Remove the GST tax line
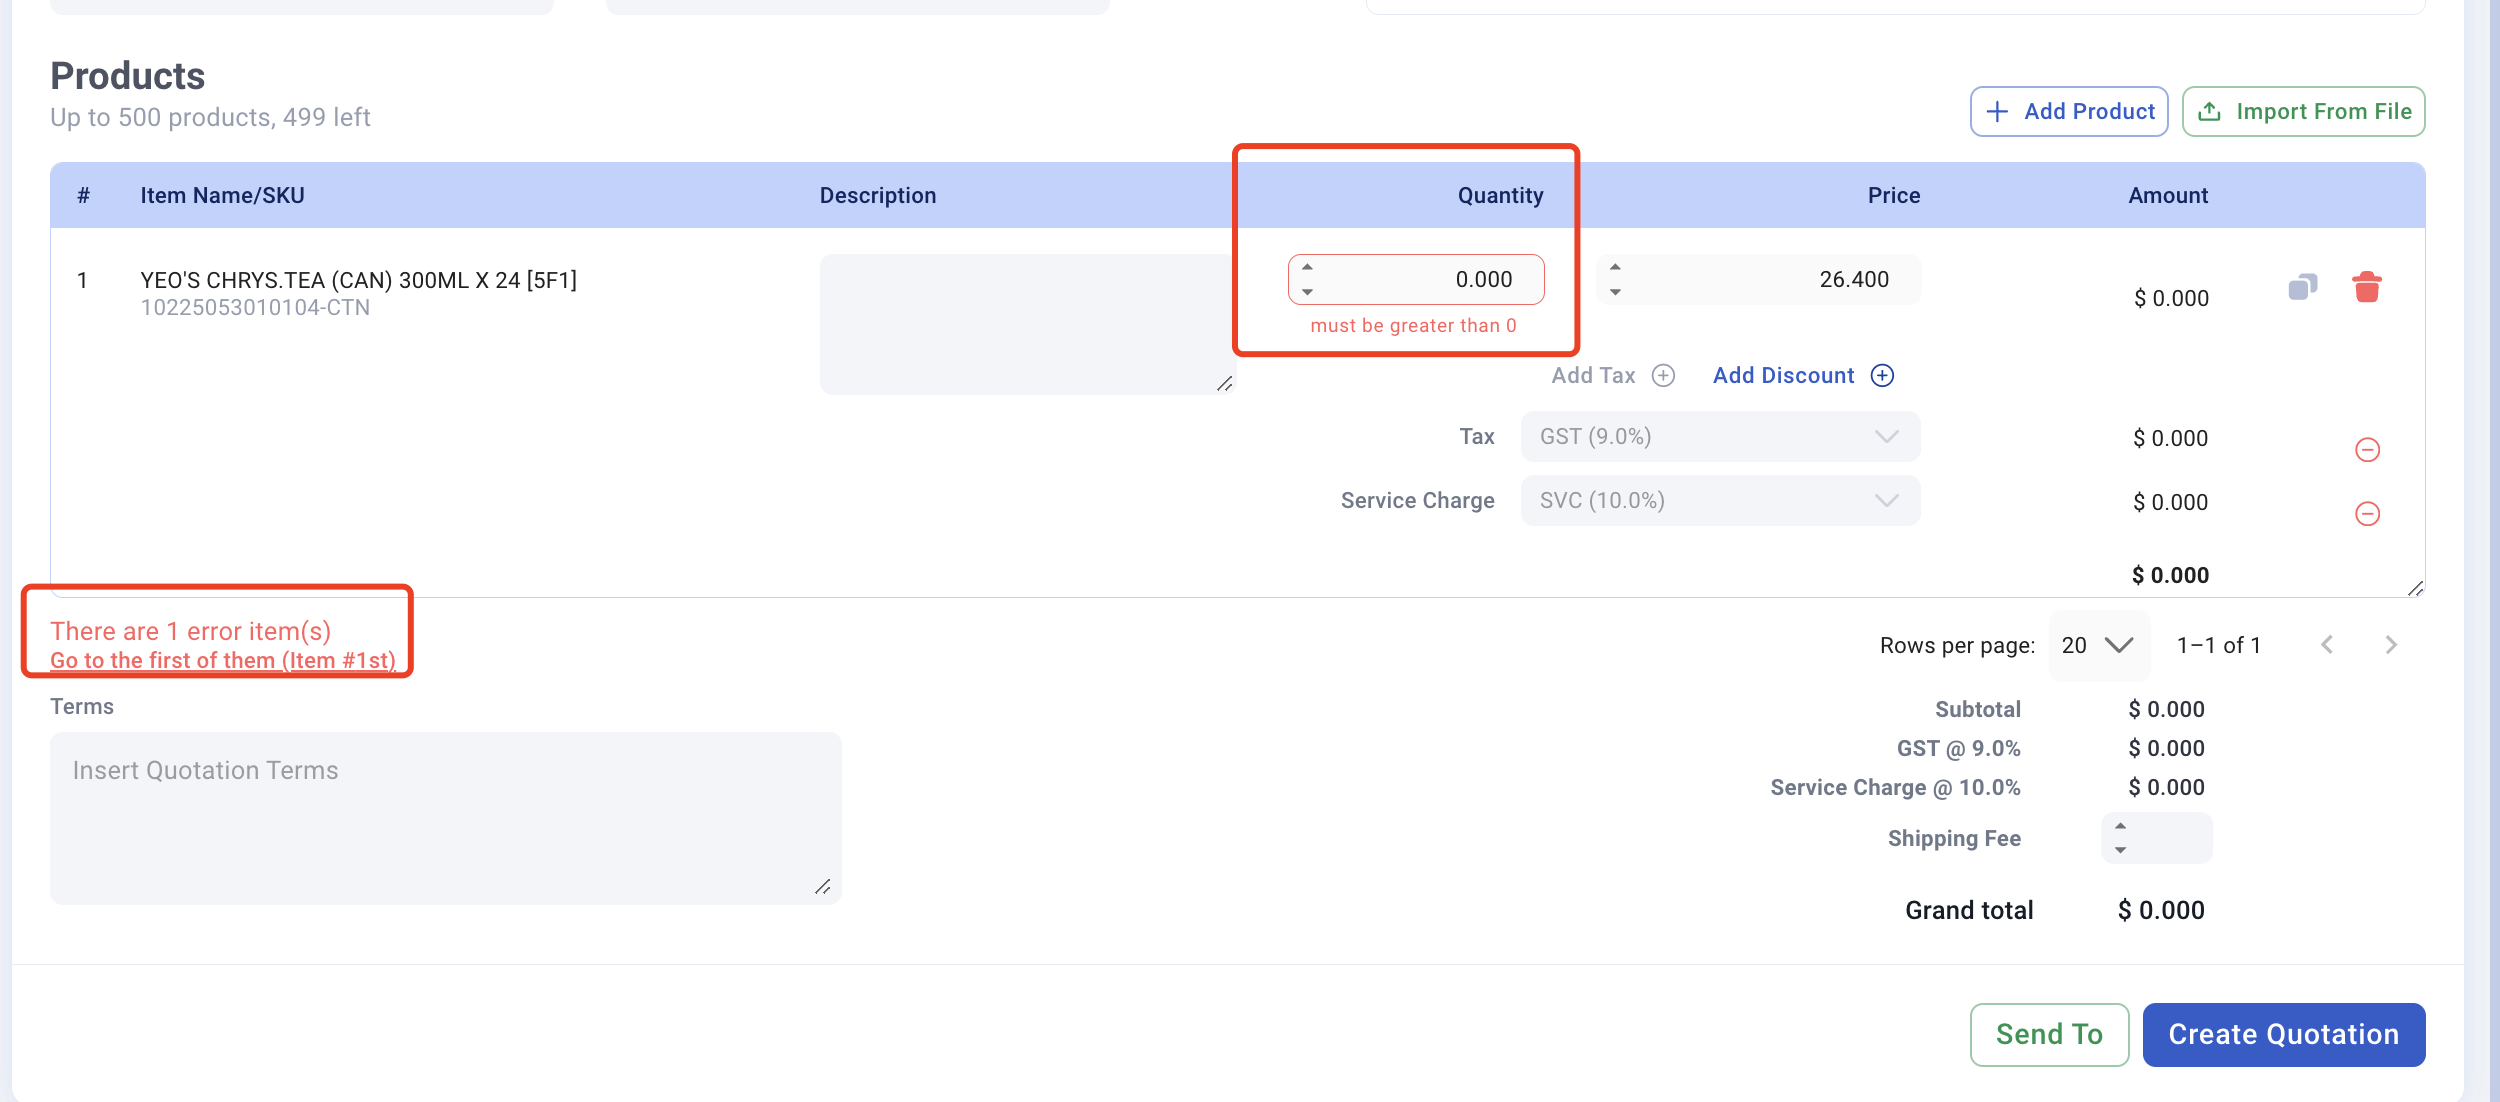Viewport: 2500px width, 1102px height. click(x=2367, y=450)
